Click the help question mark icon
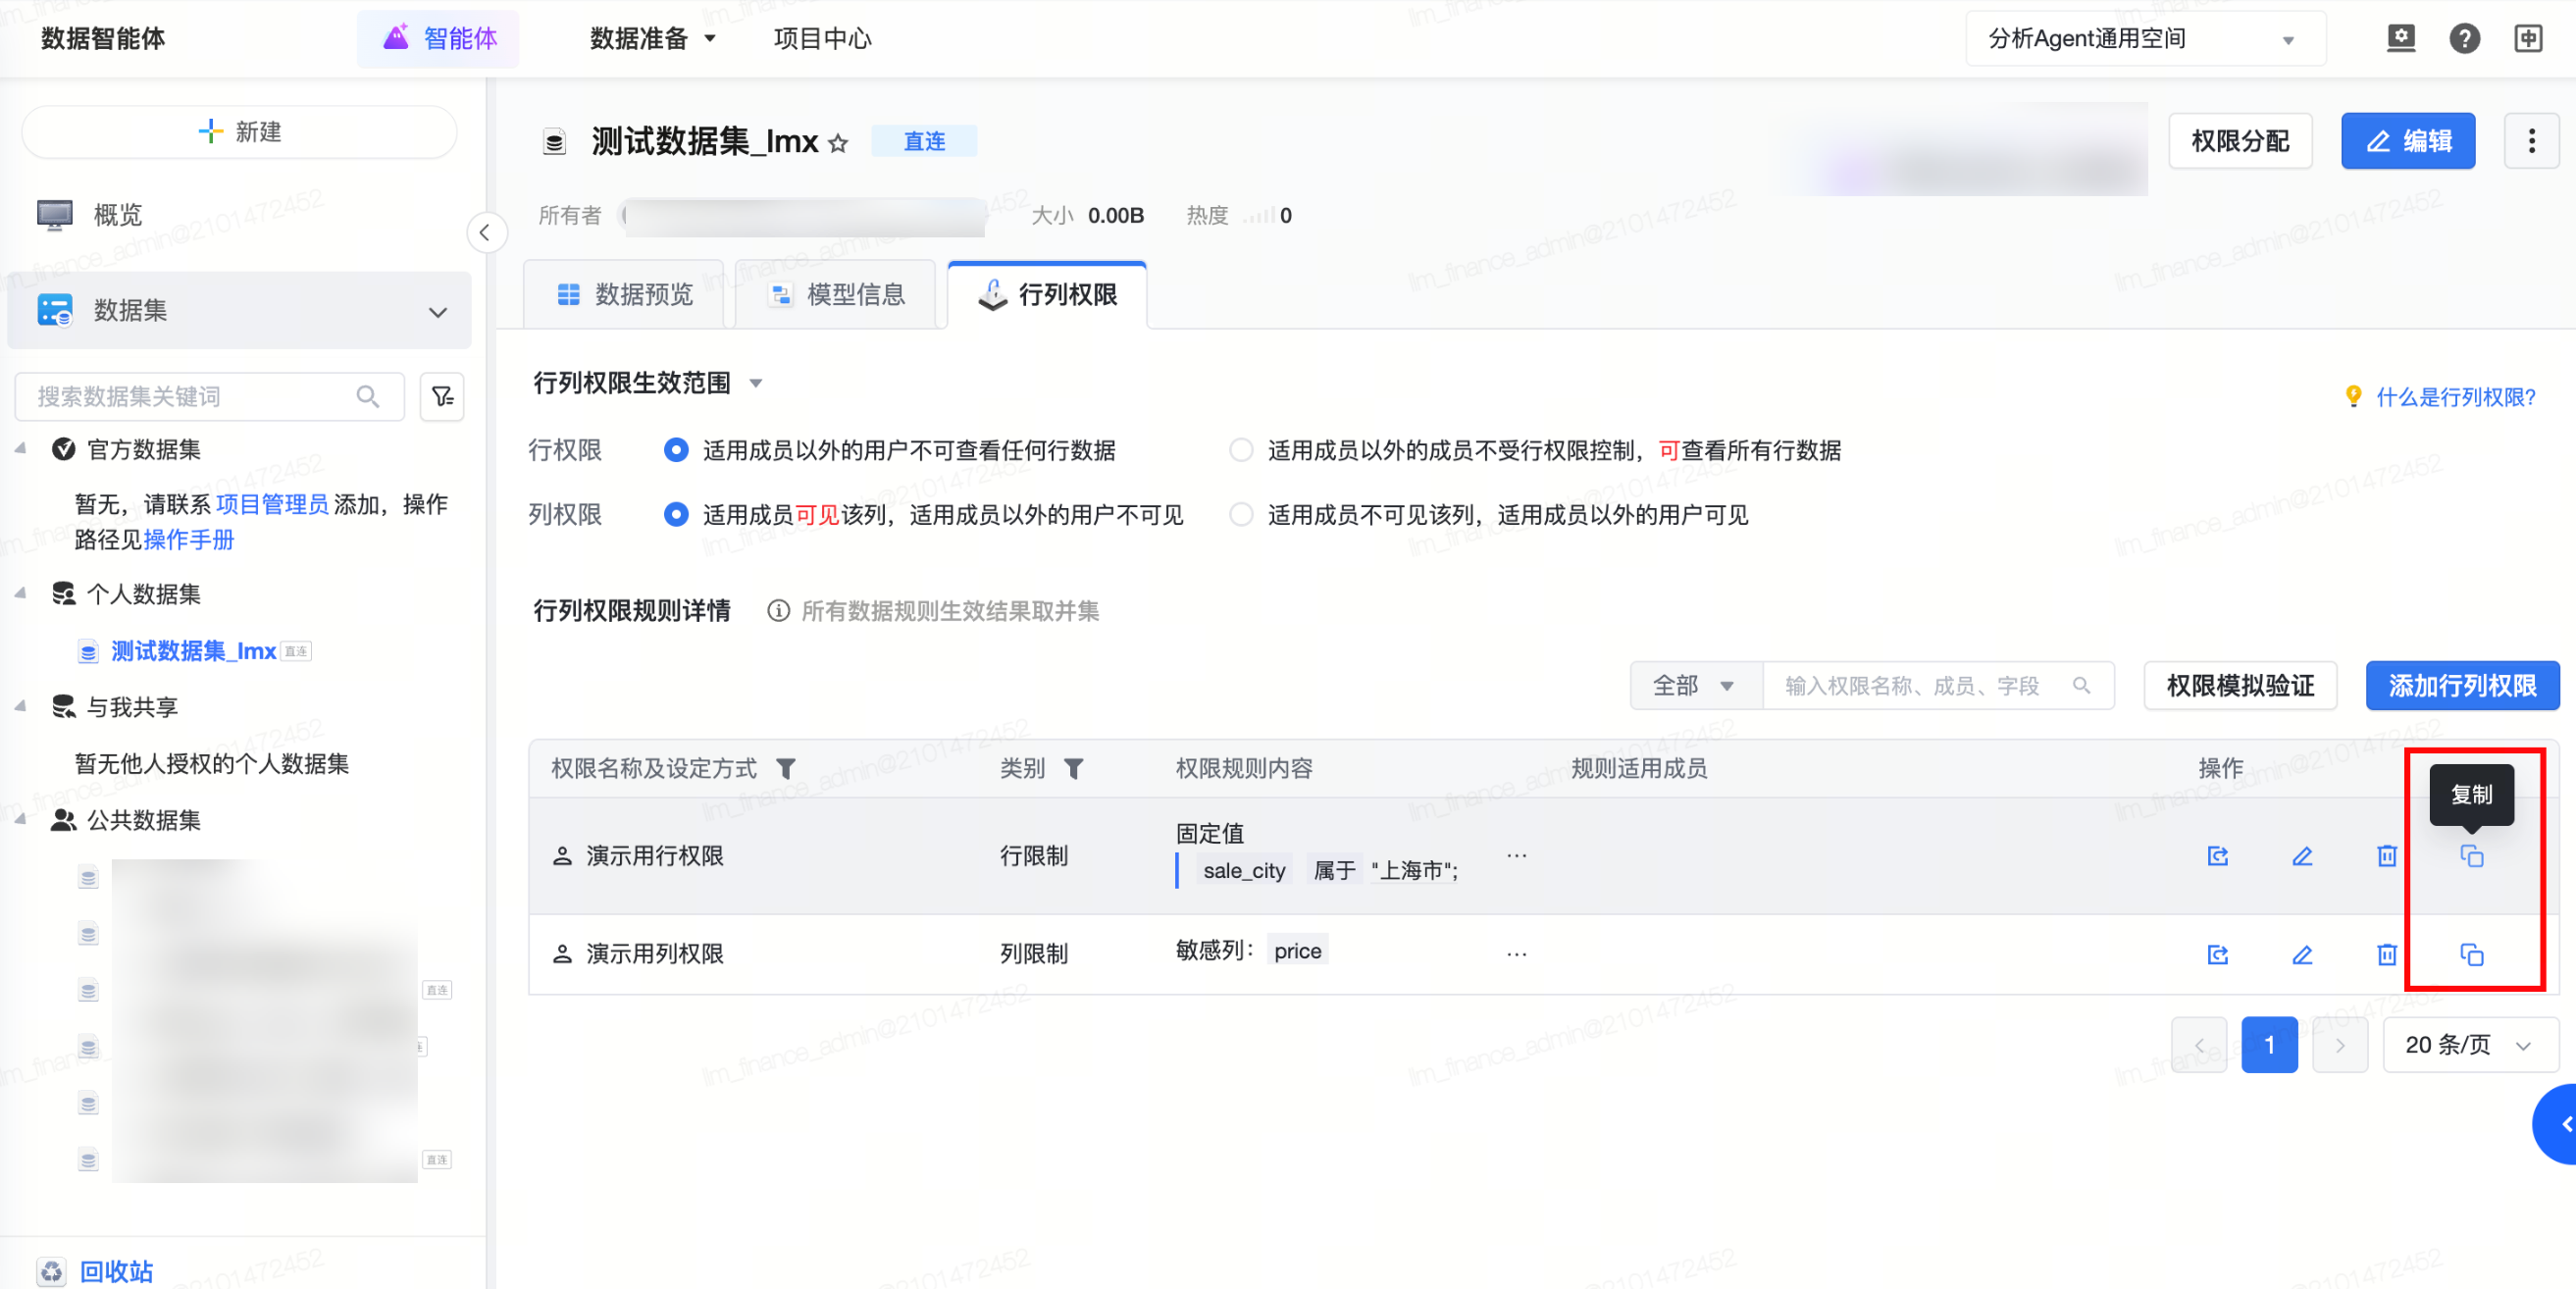Image resolution: width=2576 pixels, height=1289 pixels. pos(2464,38)
